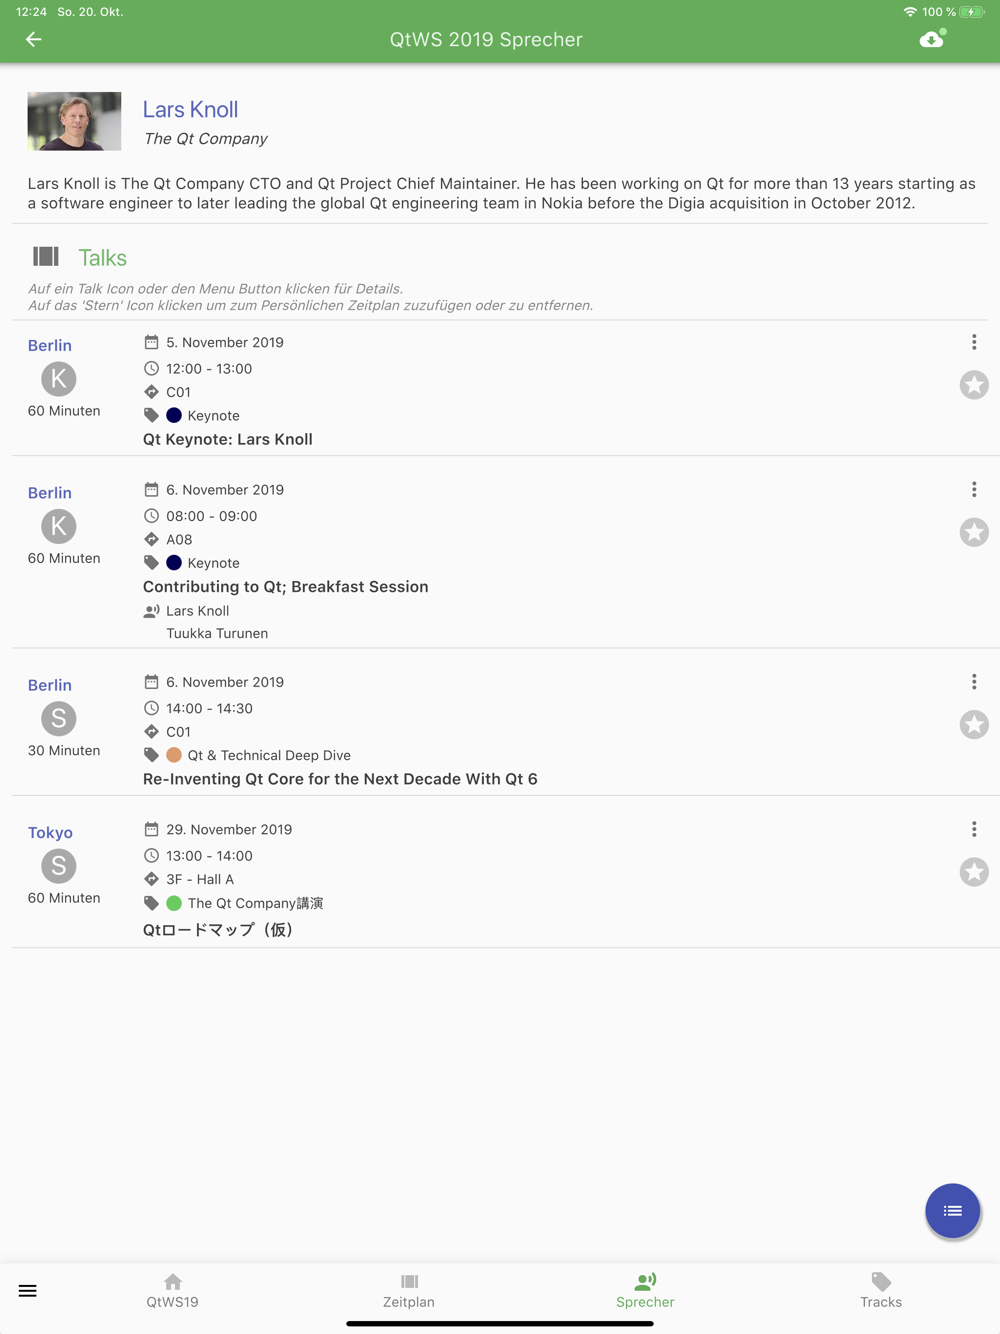The image size is (1000, 1334).
Task: Open the Tokyo conference link
Action: (x=50, y=833)
